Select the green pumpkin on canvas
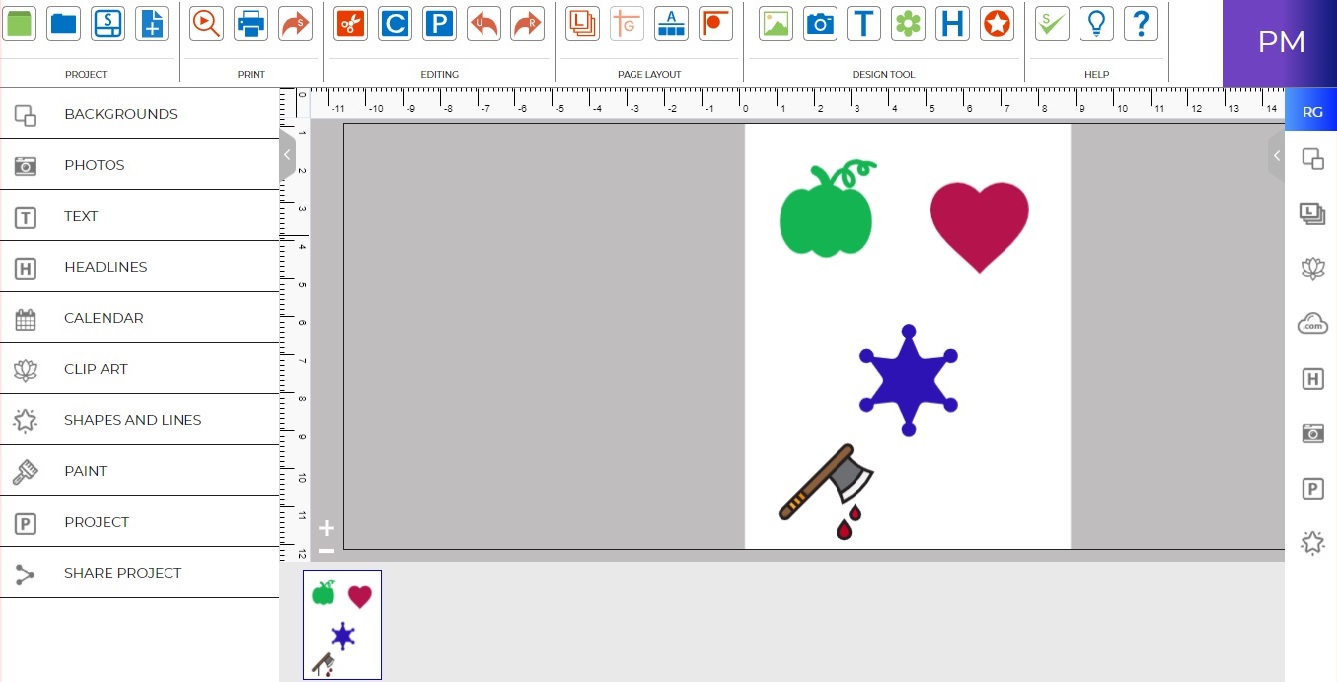The image size is (1337, 682). [x=827, y=209]
